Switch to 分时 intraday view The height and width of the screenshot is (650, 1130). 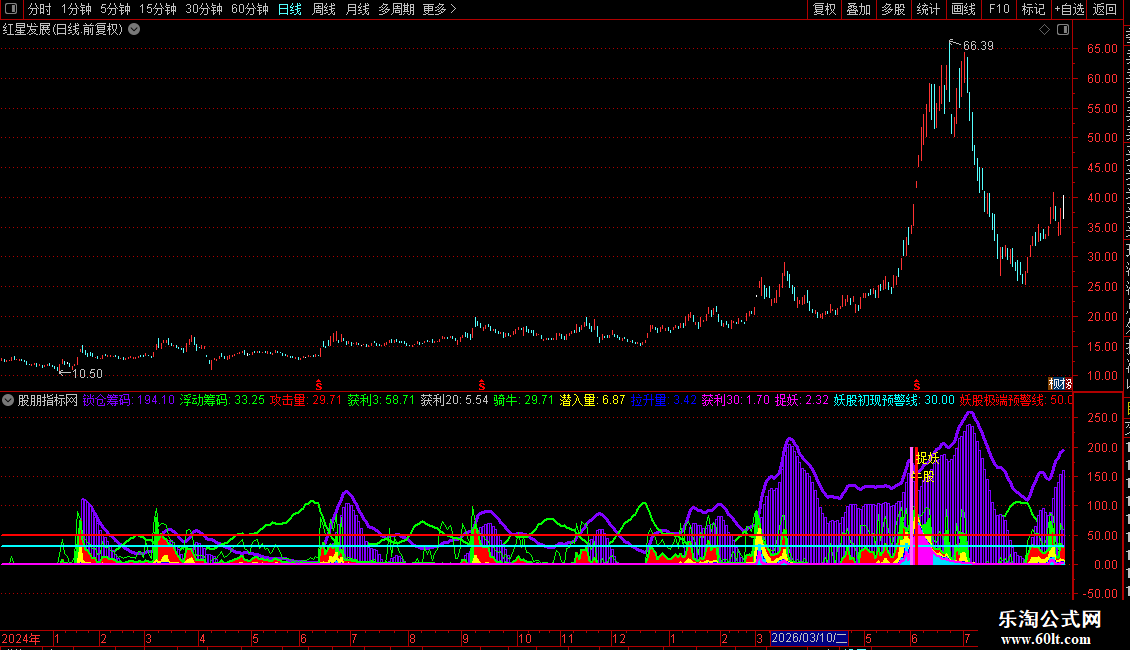tap(40, 9)
